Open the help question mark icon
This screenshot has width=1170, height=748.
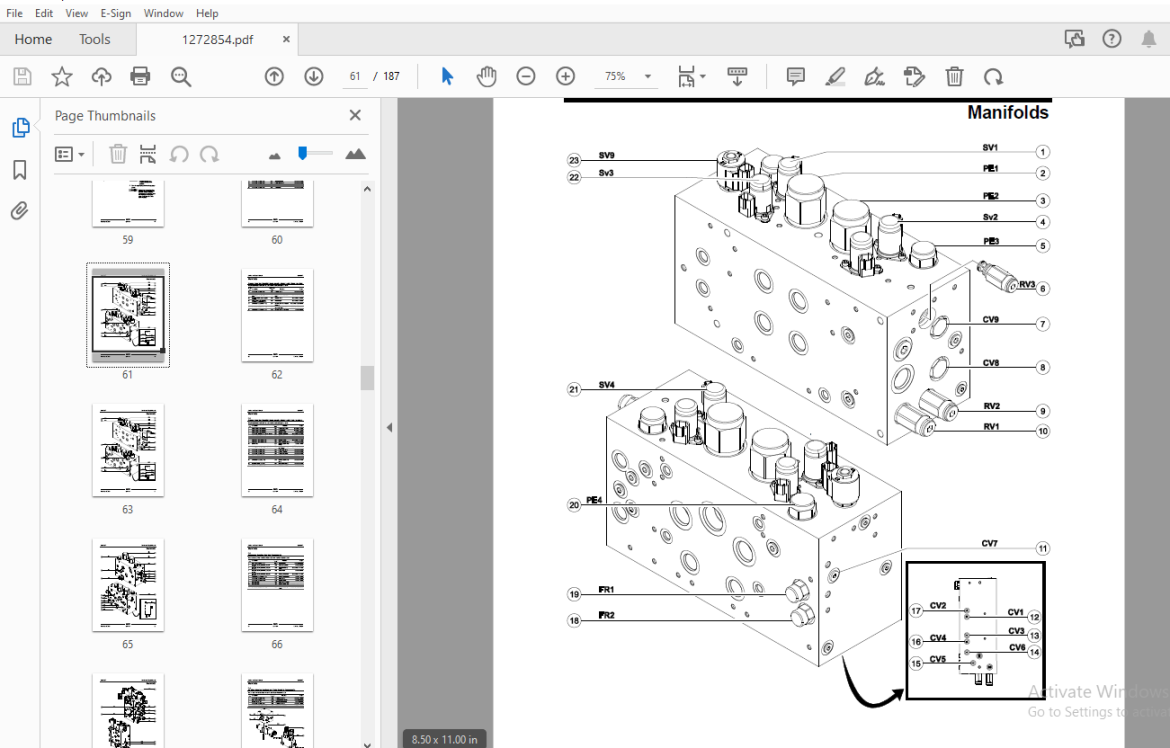pos(1112,39)
